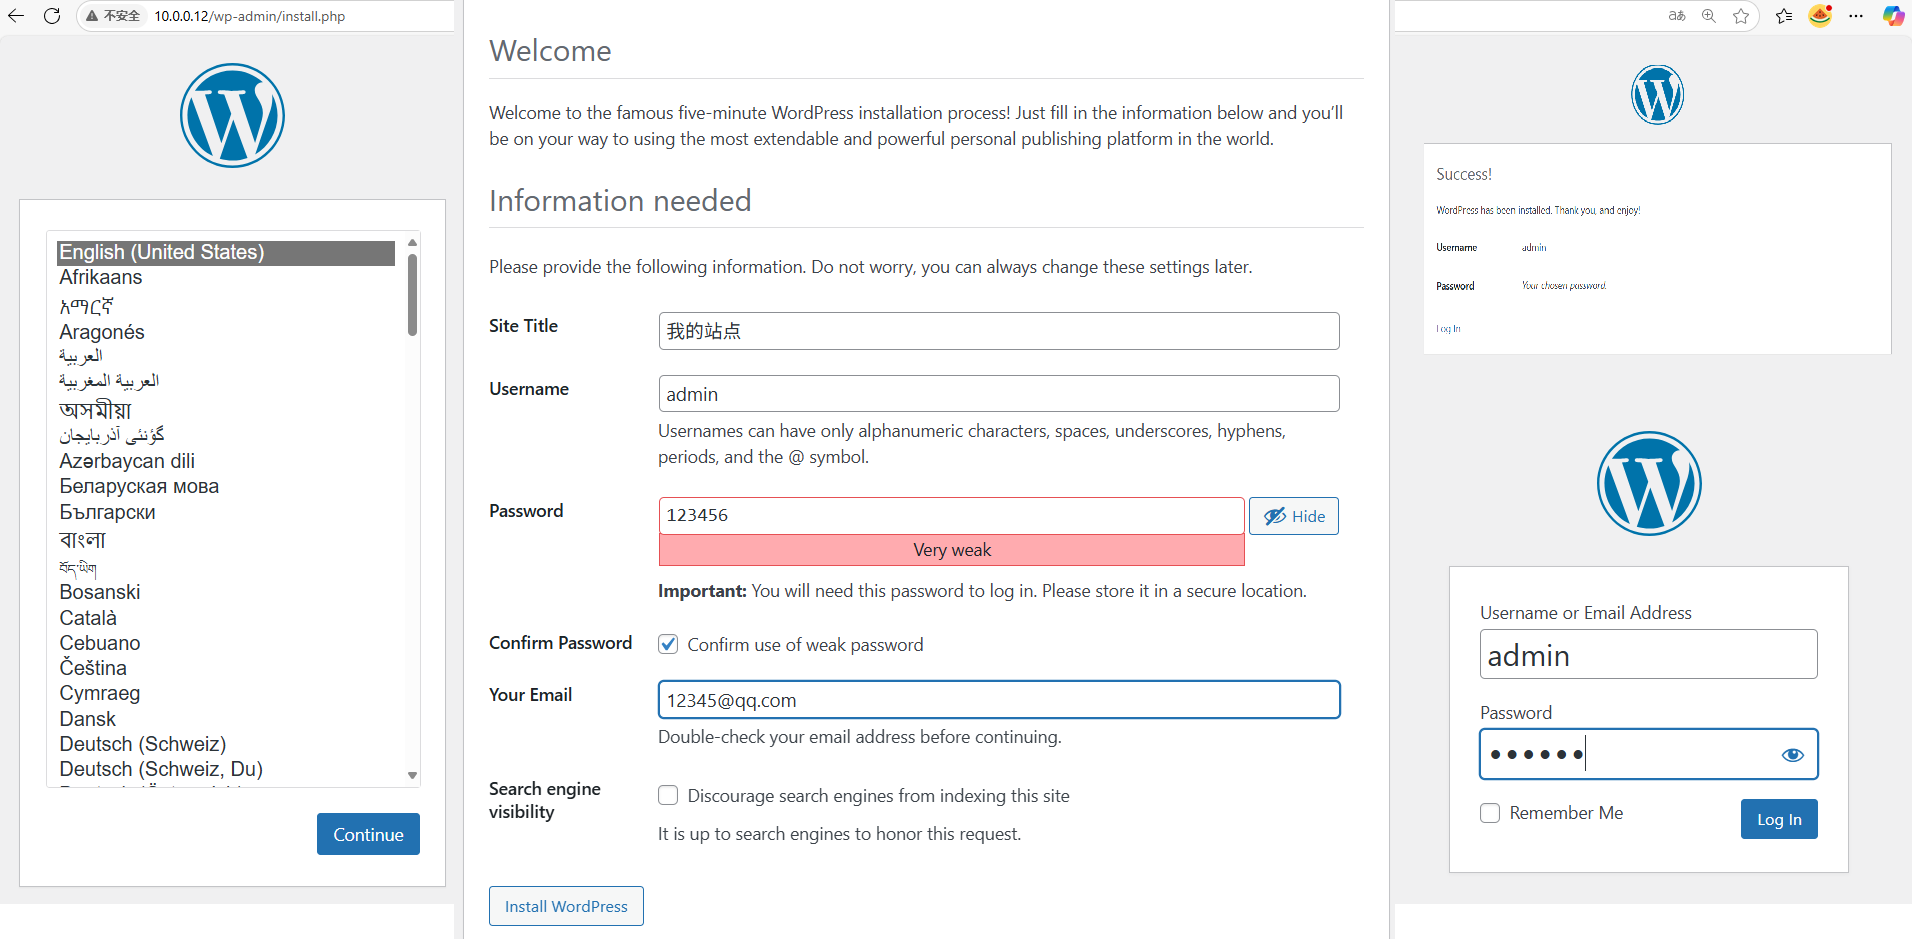The height and width of the screenshot is (947, 1912).
Task: Click the language list scrollbar thumb
Action: pyautogui.click(x=412, y=294)
